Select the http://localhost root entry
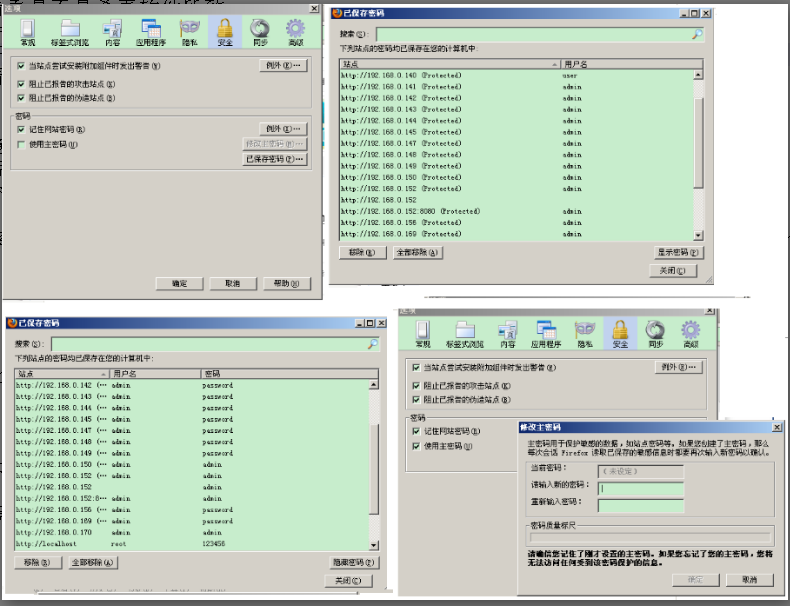Screen dimensions: 790x606 [x=46, y=543]
